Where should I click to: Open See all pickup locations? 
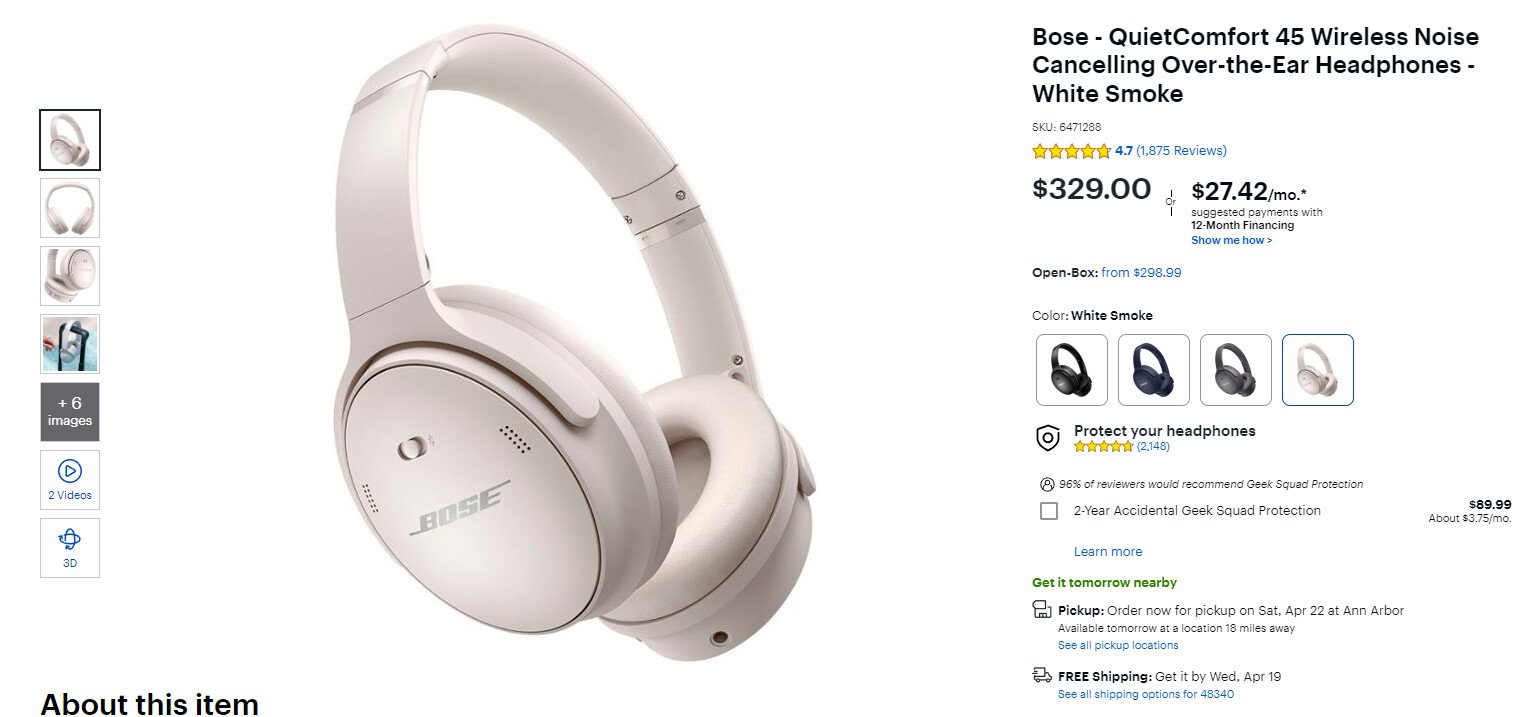(1118, 645)
